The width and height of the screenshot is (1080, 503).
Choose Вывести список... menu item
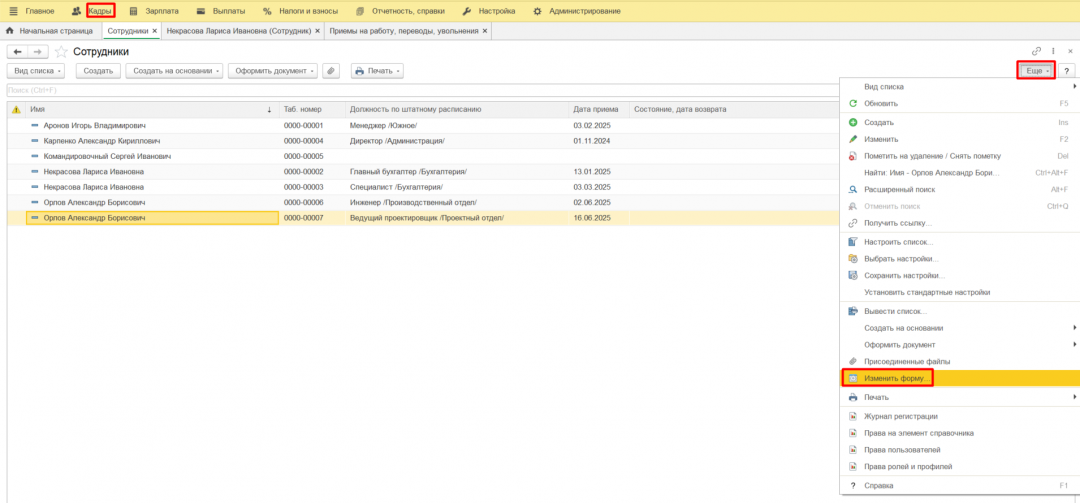tap(960, 311)
